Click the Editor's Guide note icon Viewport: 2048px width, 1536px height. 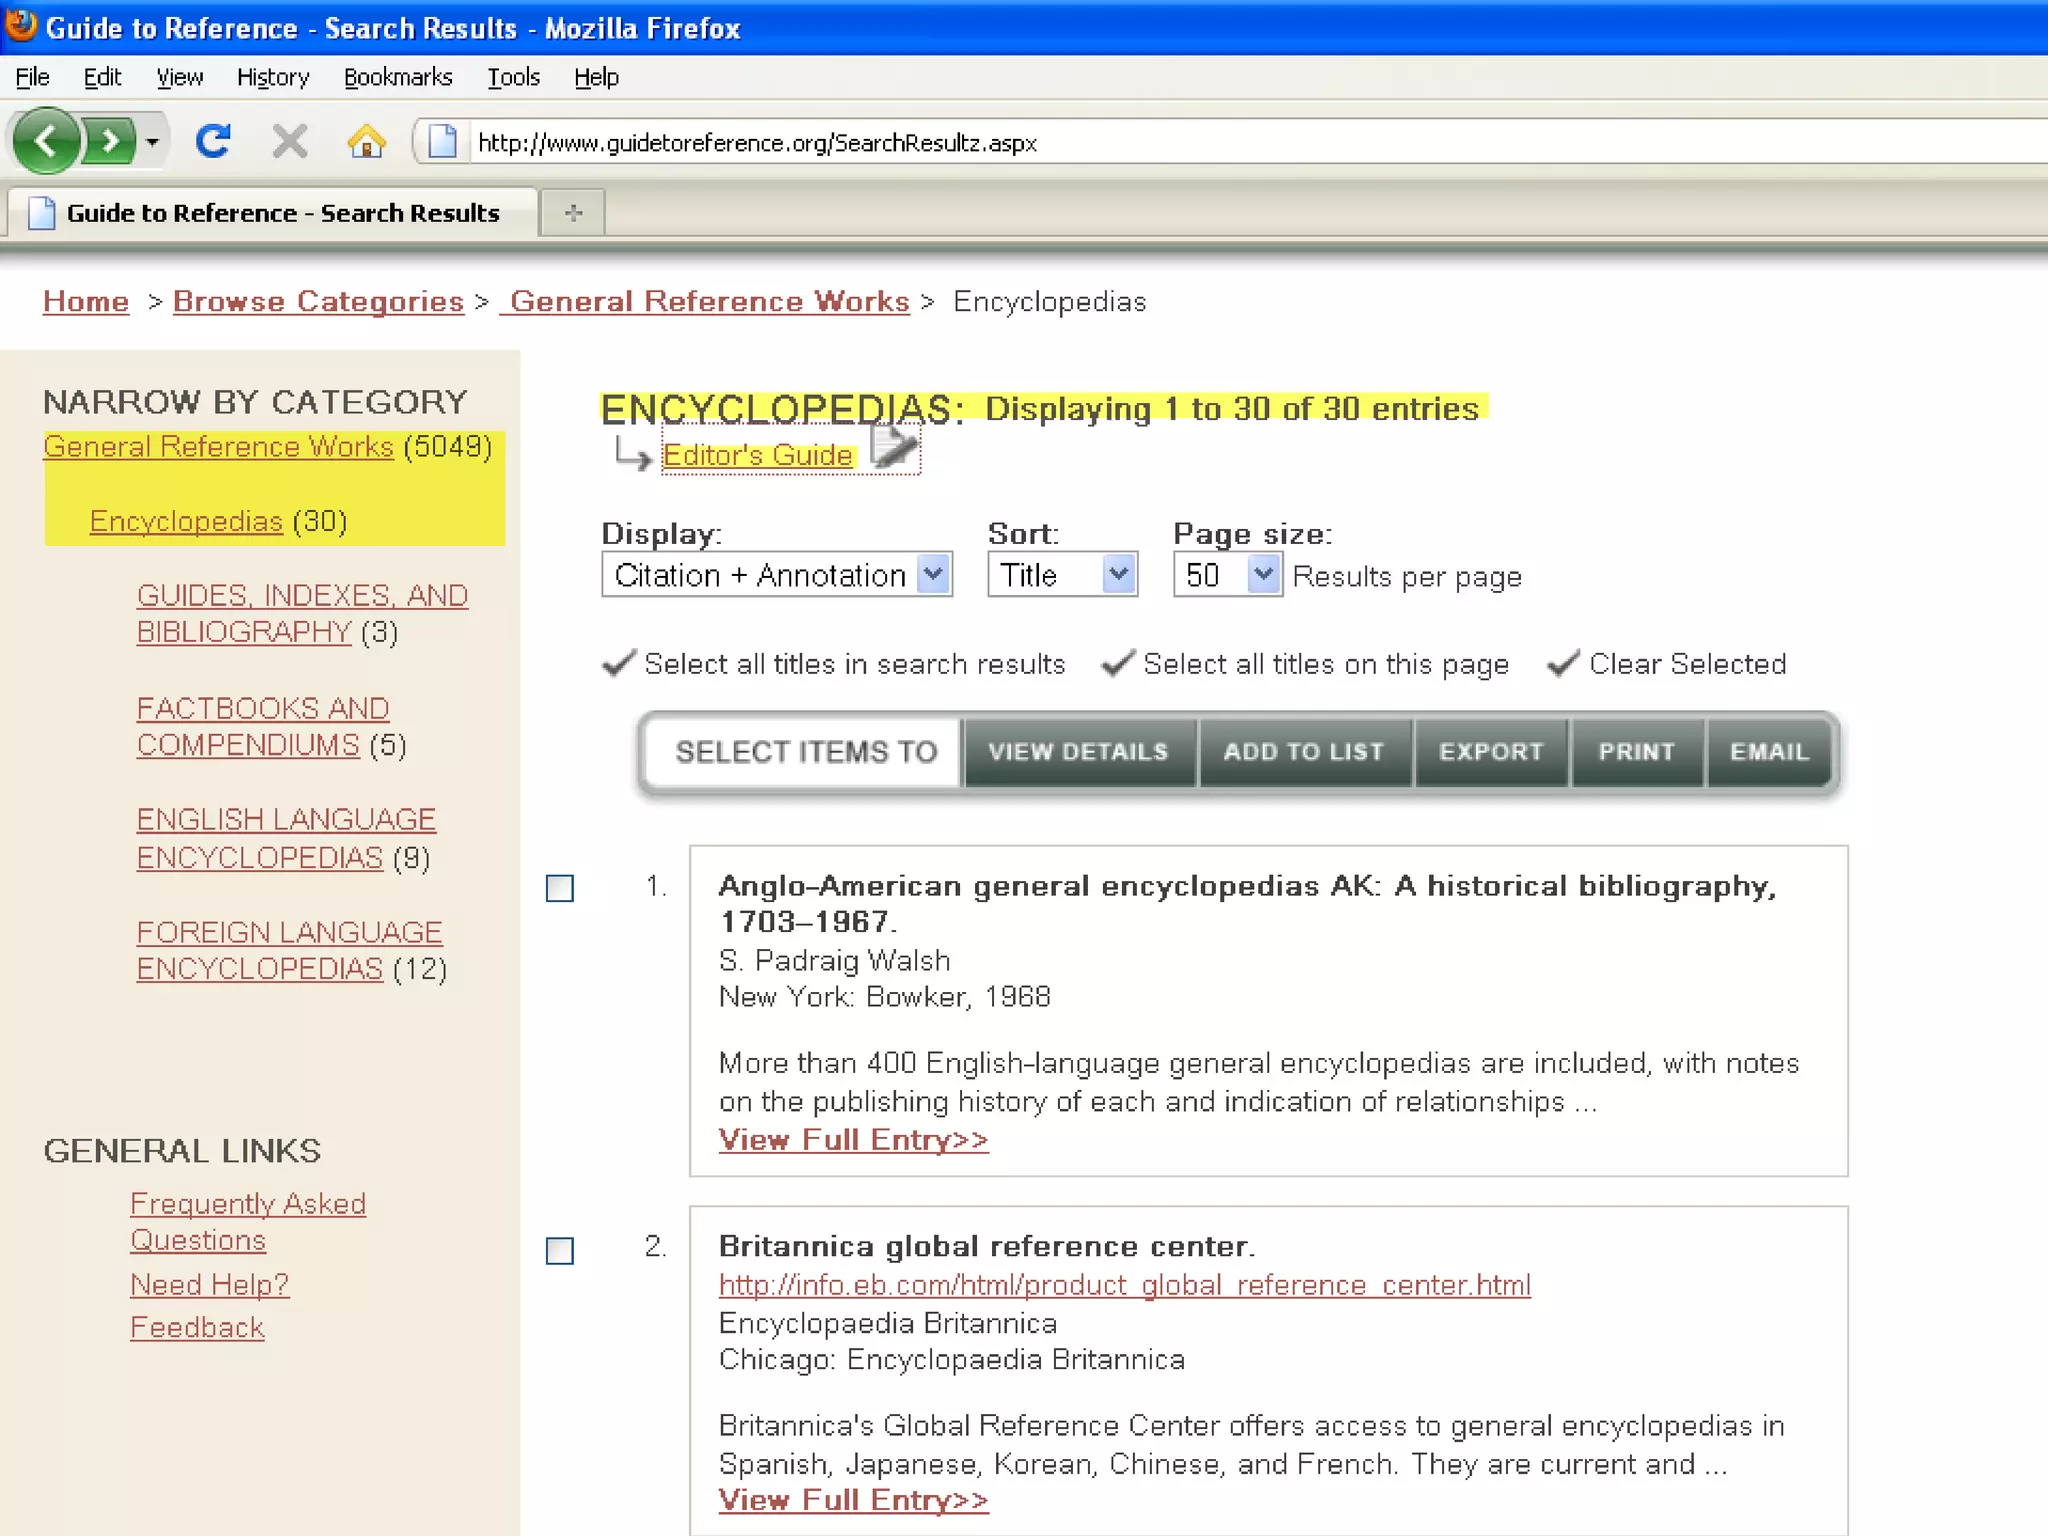(893, 446)
